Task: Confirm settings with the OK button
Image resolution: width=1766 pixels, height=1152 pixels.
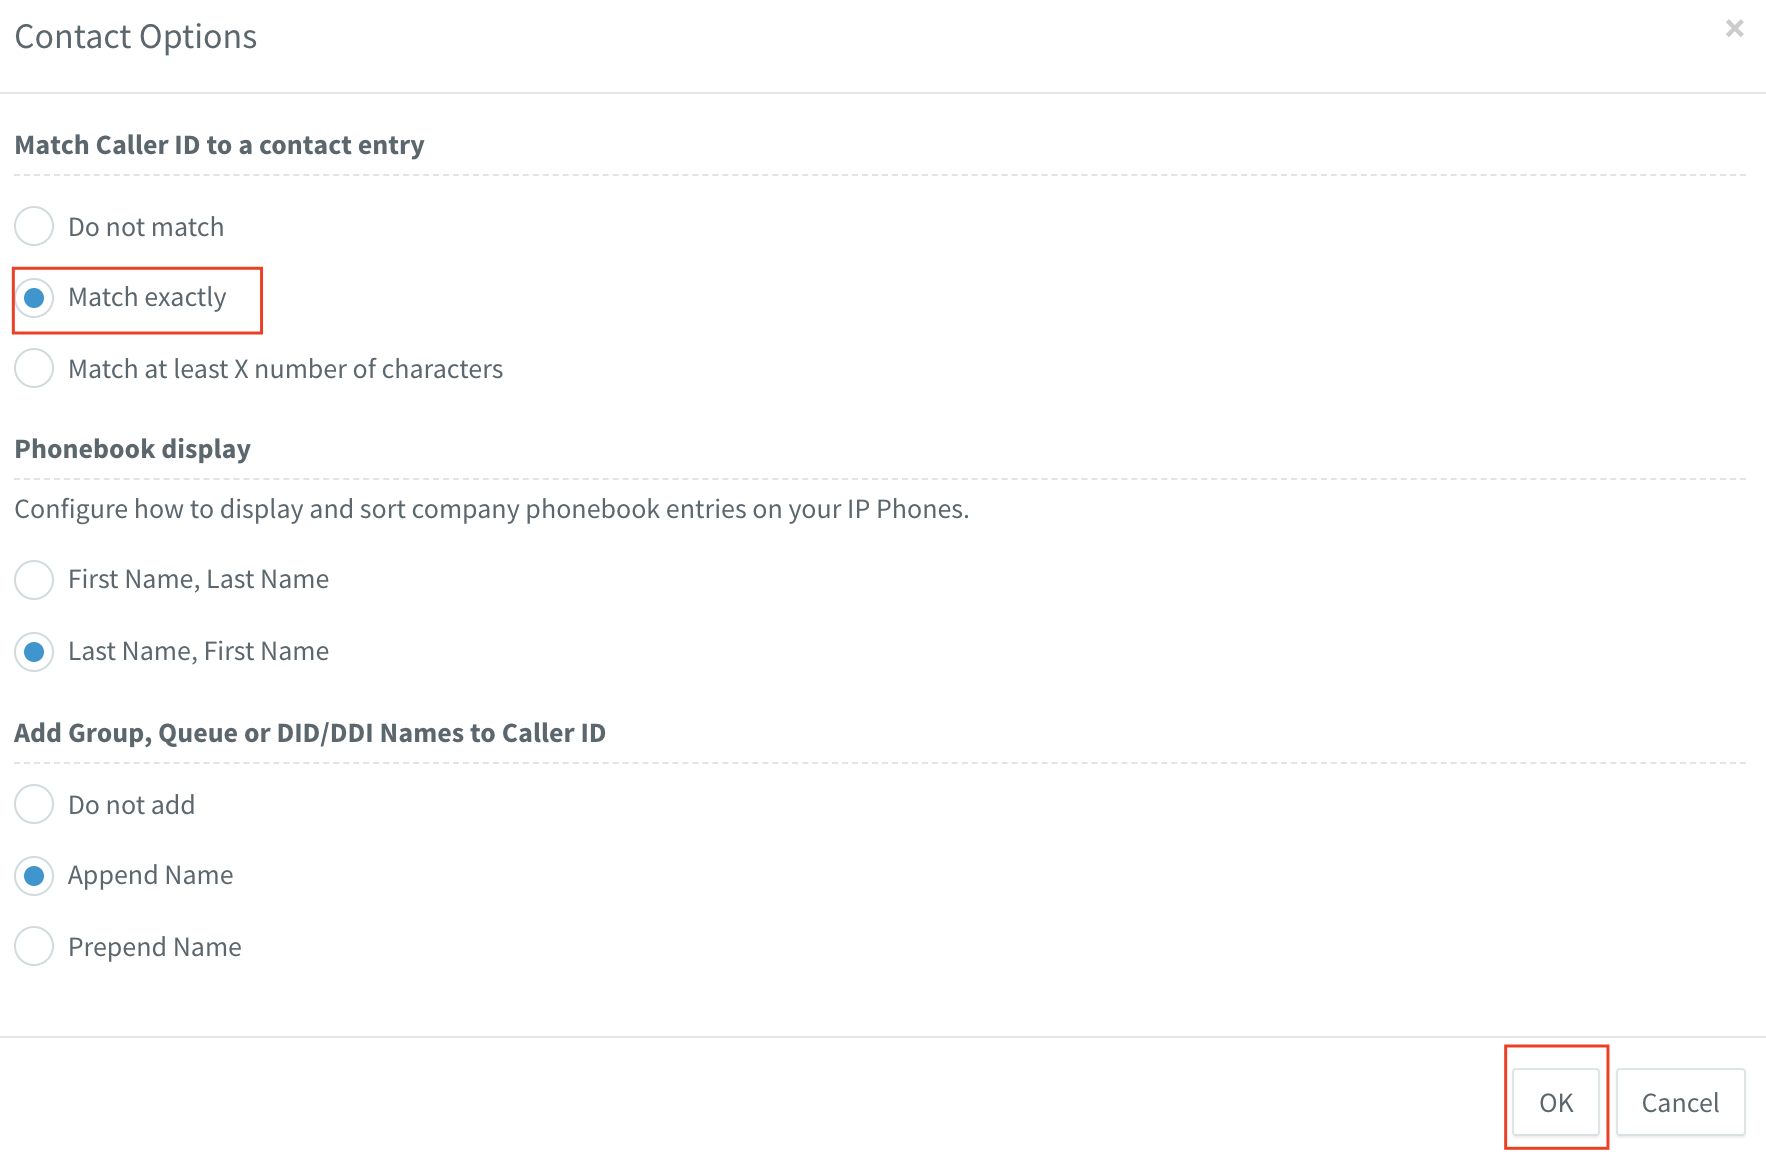Action: pyautogui.click(x=1556, y=1102)
